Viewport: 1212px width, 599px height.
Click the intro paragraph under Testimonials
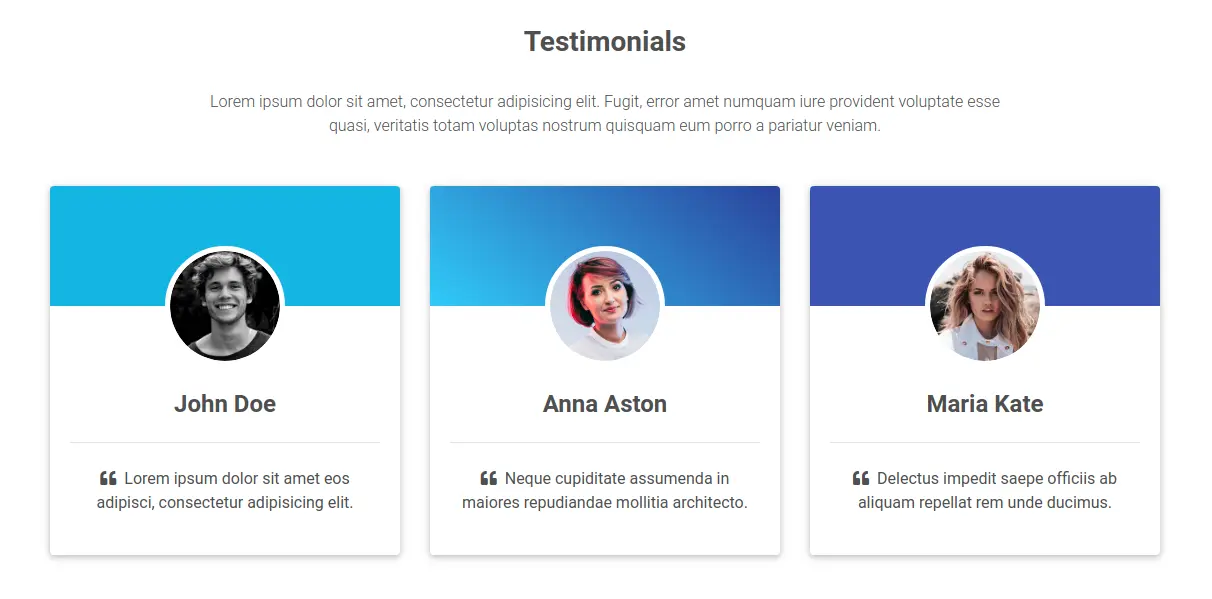point(605,114)
